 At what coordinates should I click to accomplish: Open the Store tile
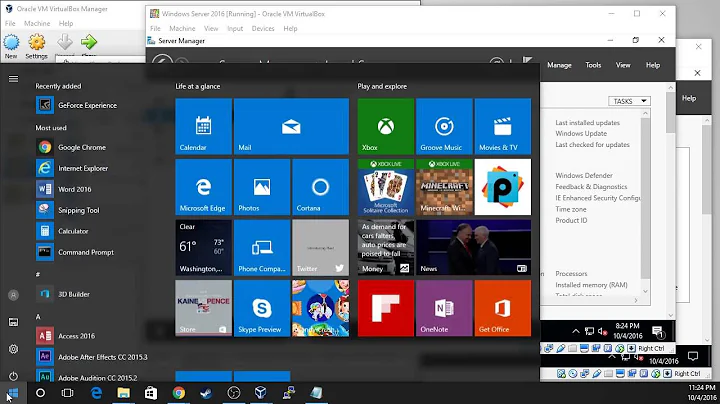coord(203,308)
